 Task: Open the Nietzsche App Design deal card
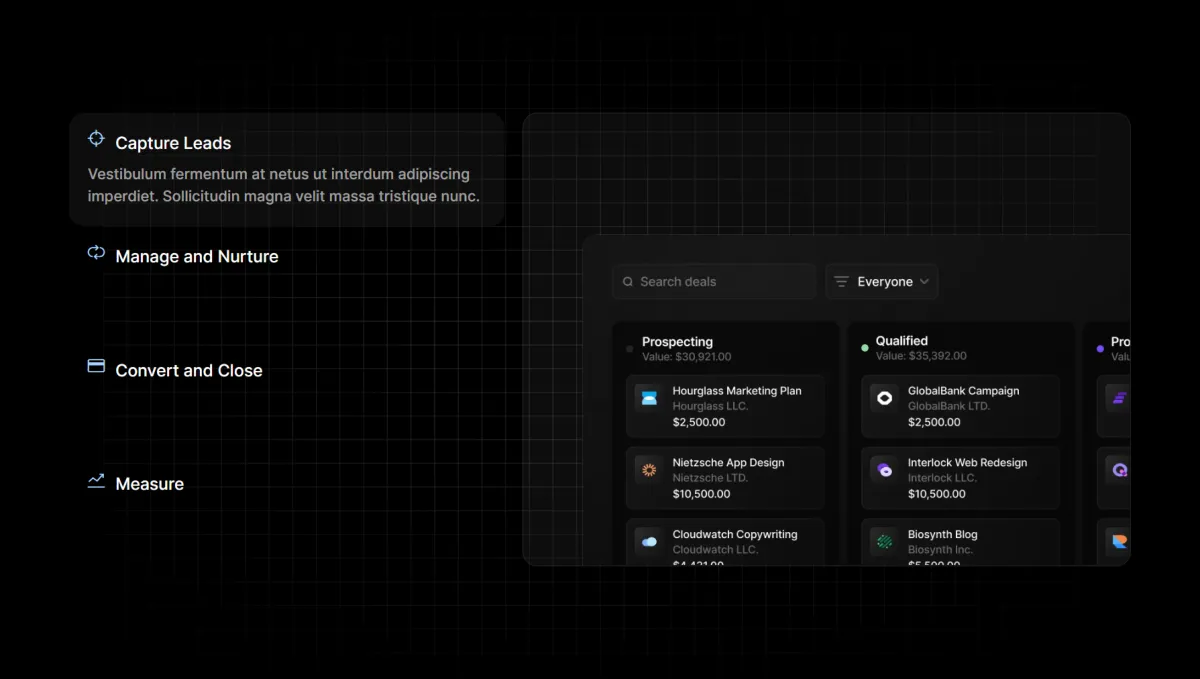click(725, 478)
